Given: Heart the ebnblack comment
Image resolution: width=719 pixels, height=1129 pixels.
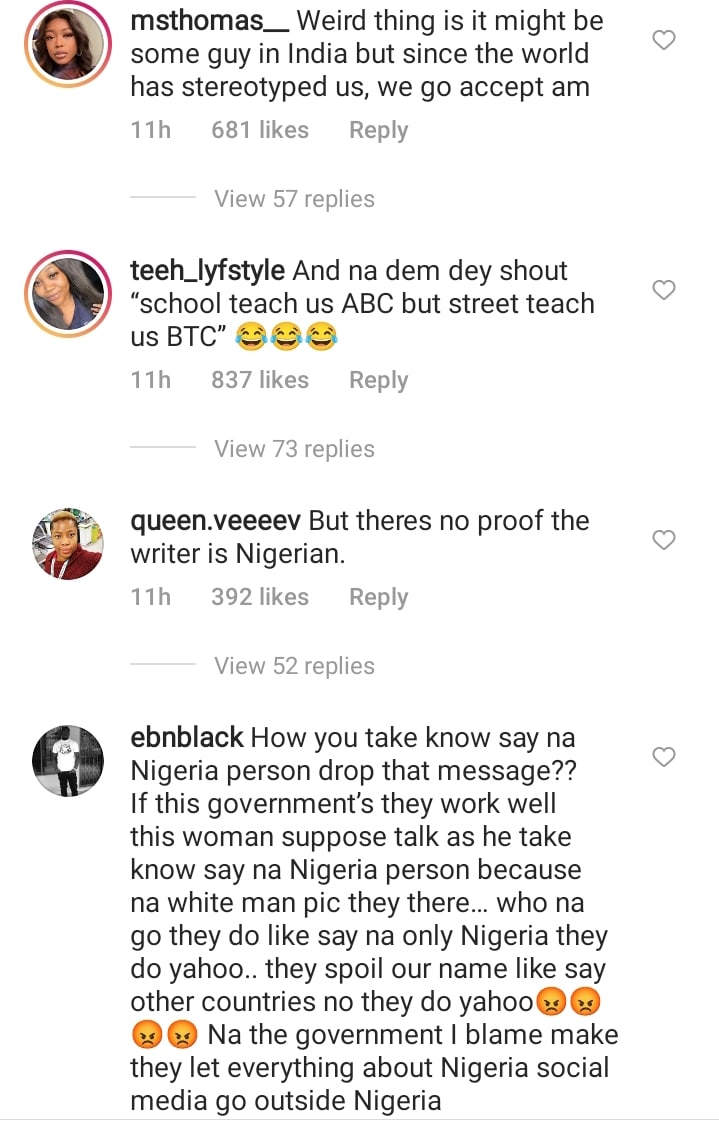Looking at the screenshot, I should pos(664,757).
